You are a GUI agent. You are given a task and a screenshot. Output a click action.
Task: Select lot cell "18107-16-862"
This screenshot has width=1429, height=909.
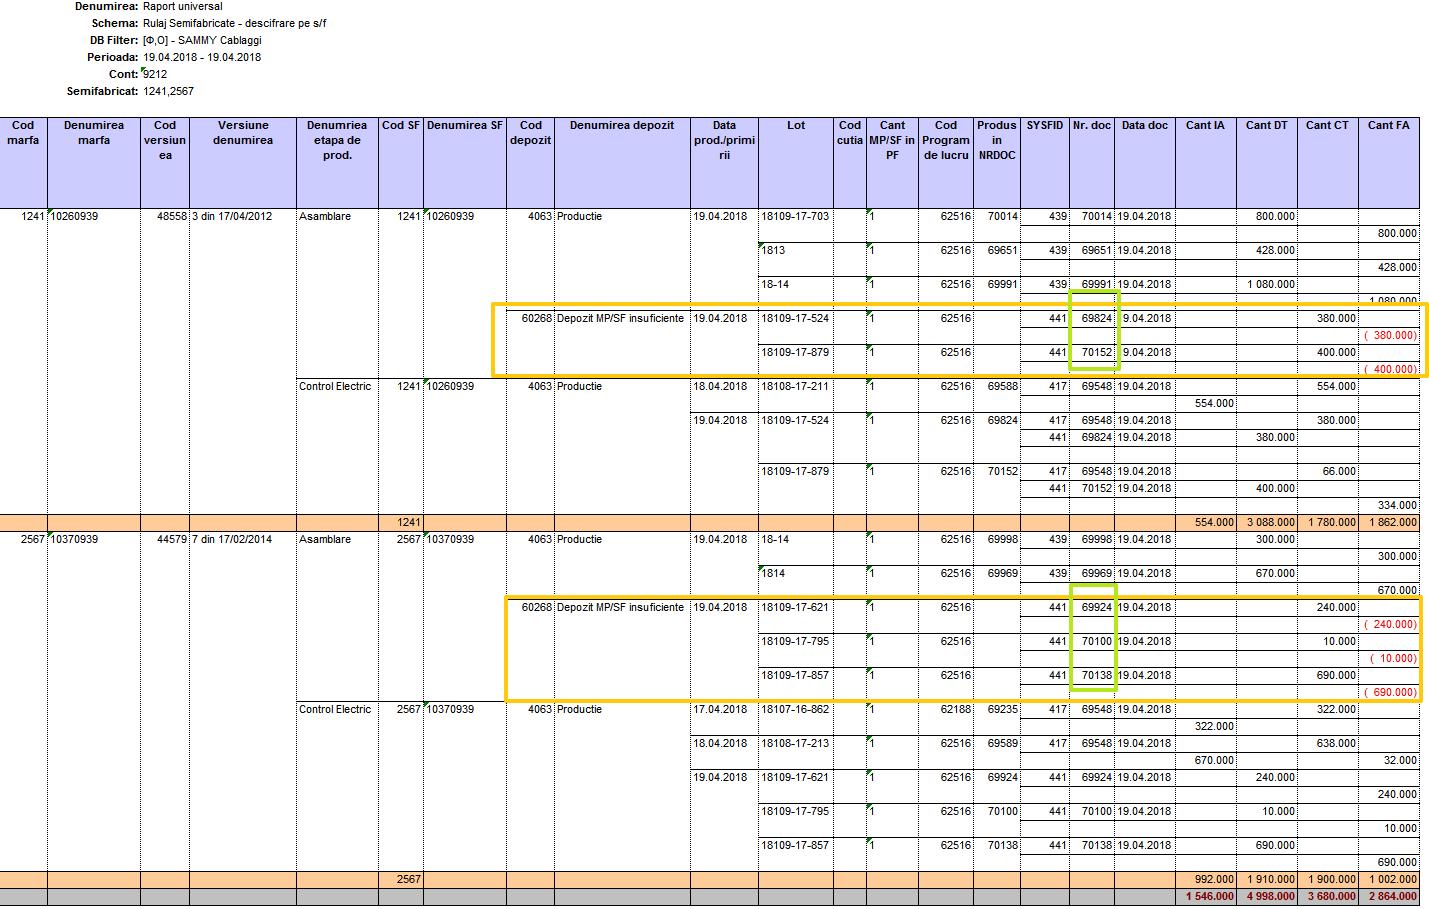point(795,709)
